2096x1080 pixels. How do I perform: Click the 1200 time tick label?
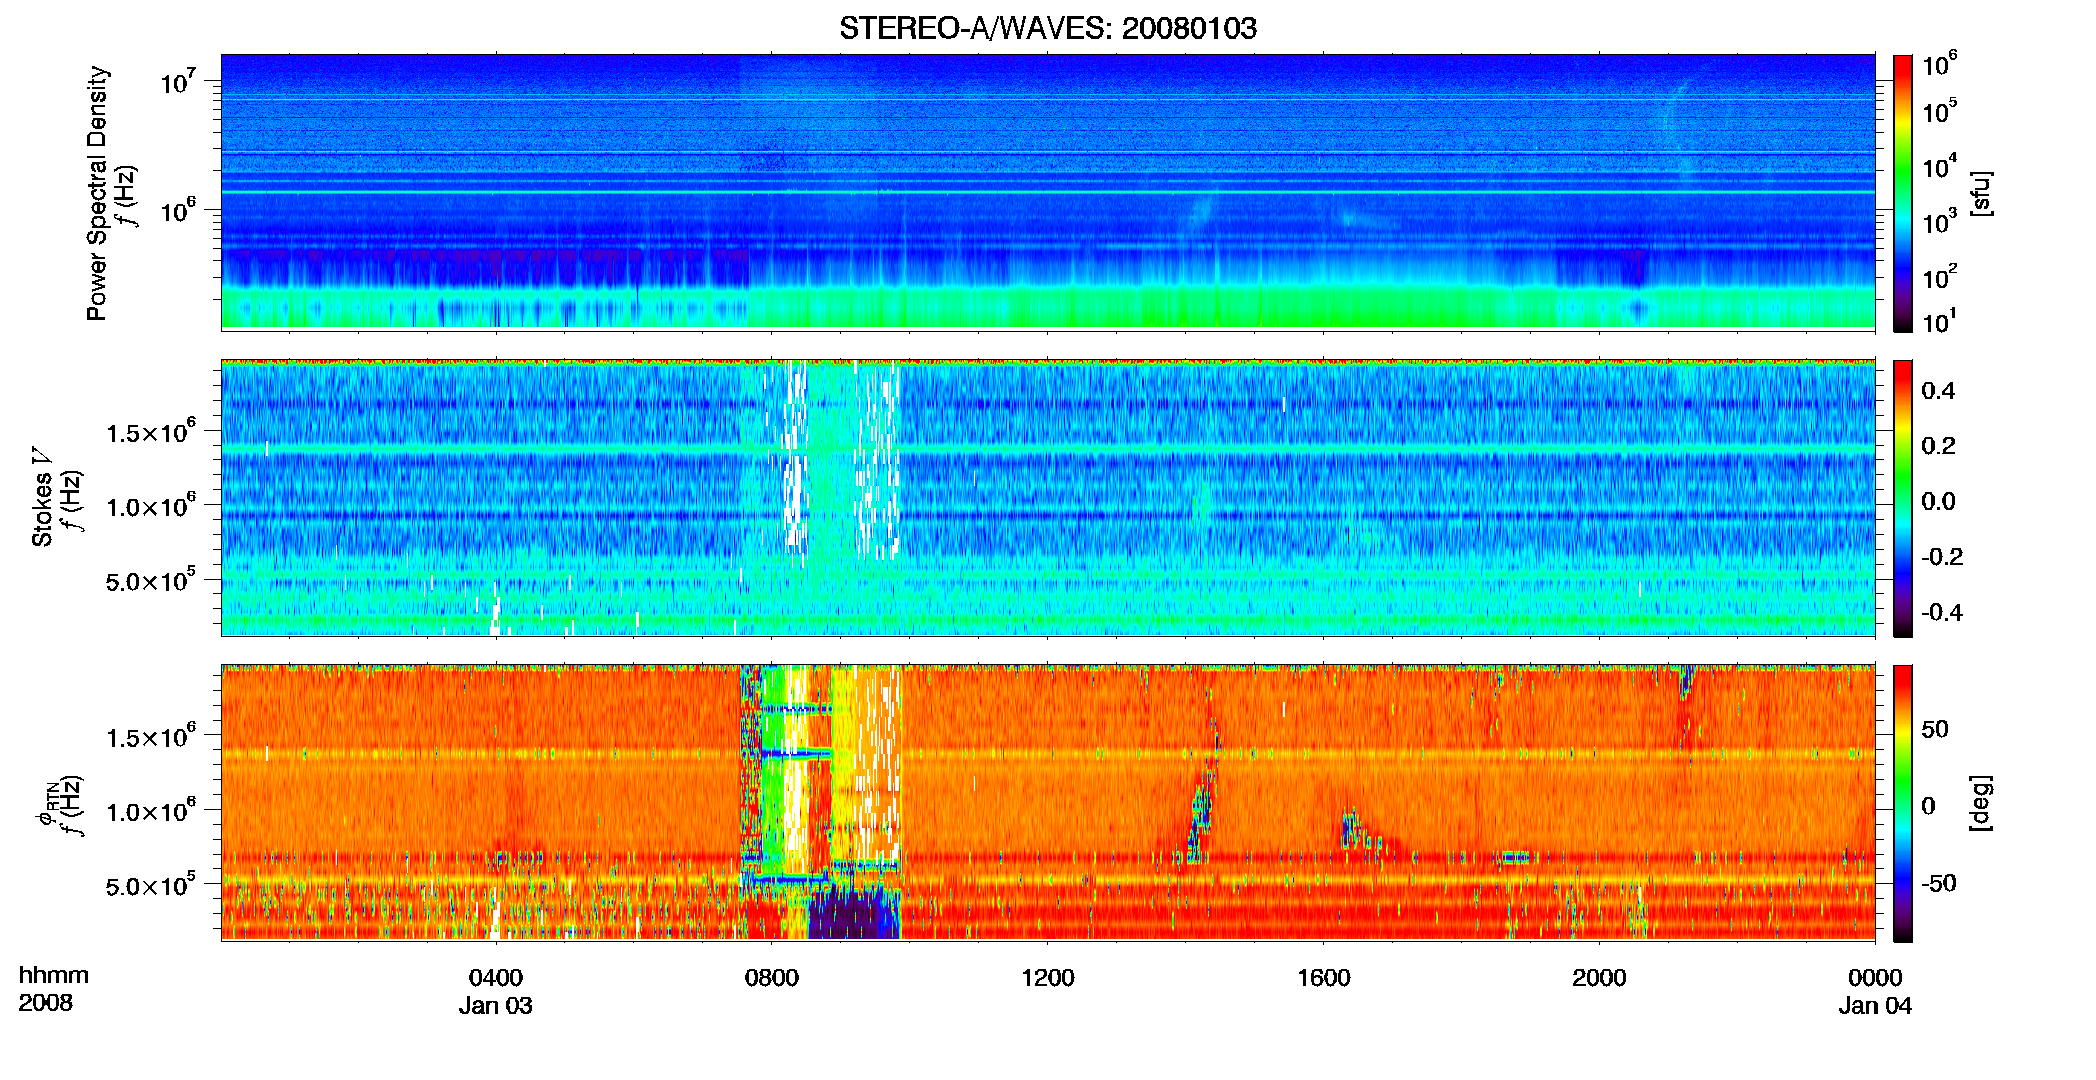coord(1047,978)
